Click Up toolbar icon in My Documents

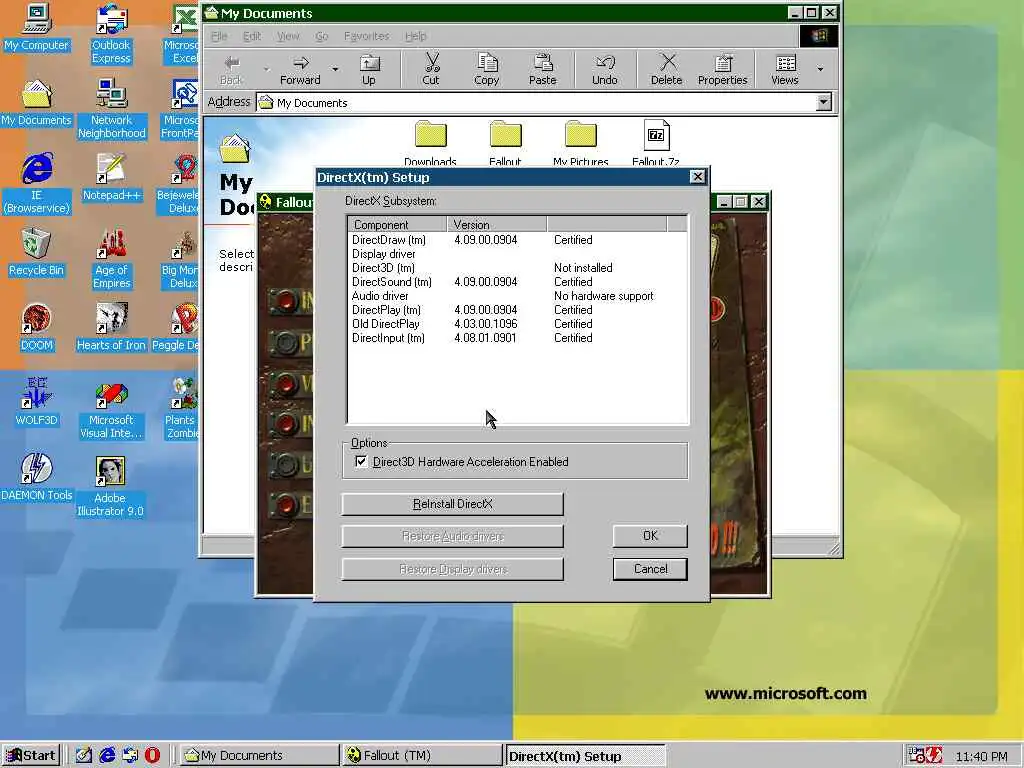[x=369, y=70]
